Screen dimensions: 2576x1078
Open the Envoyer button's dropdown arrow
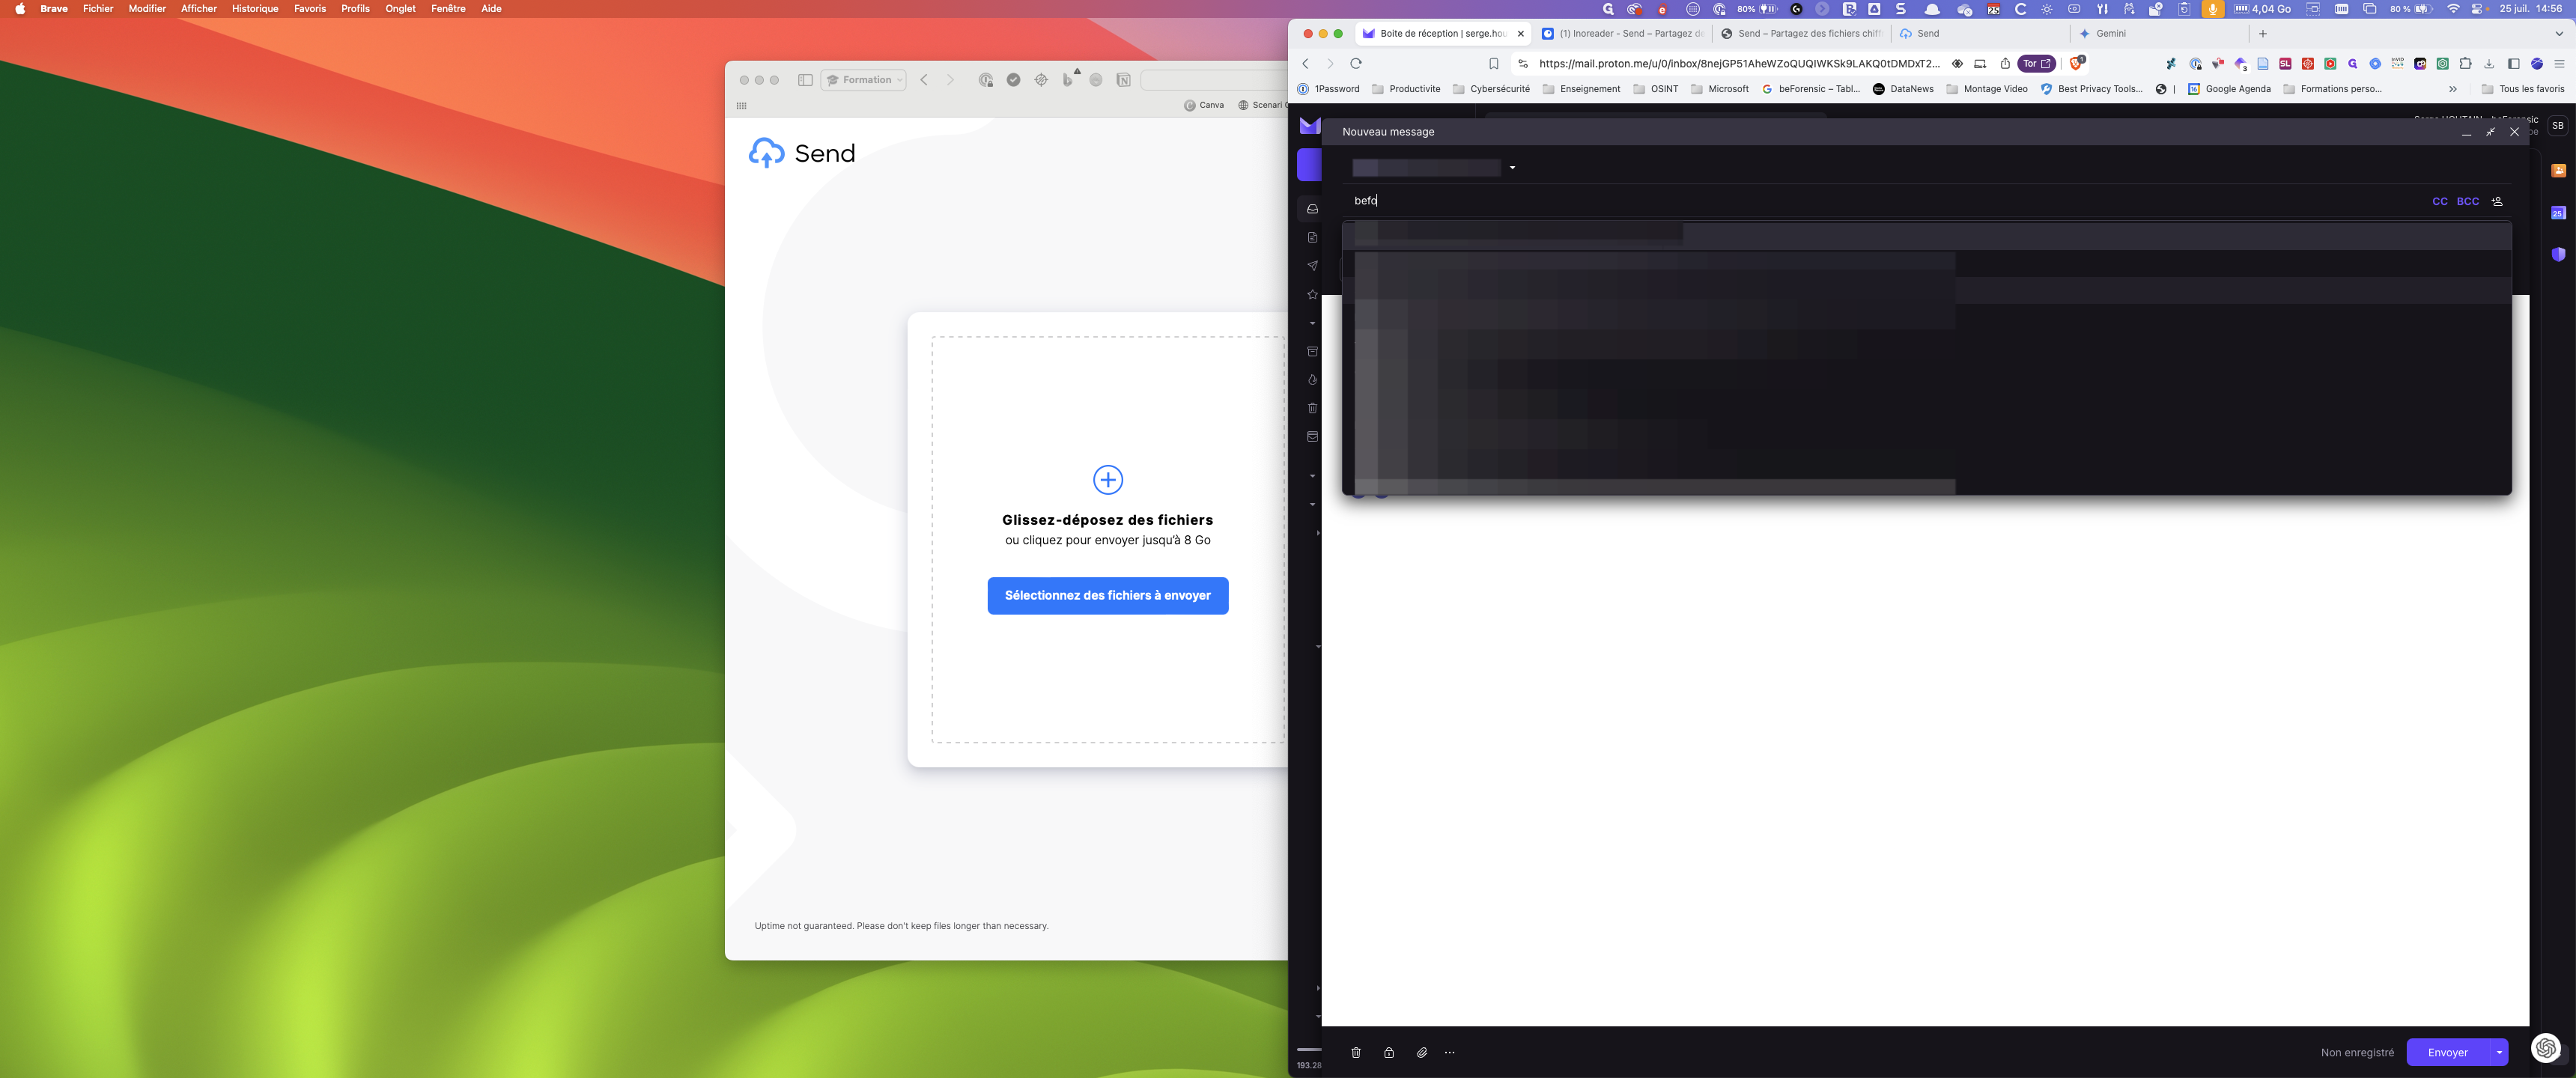pyautogui.click(x=2499, y=1052)
